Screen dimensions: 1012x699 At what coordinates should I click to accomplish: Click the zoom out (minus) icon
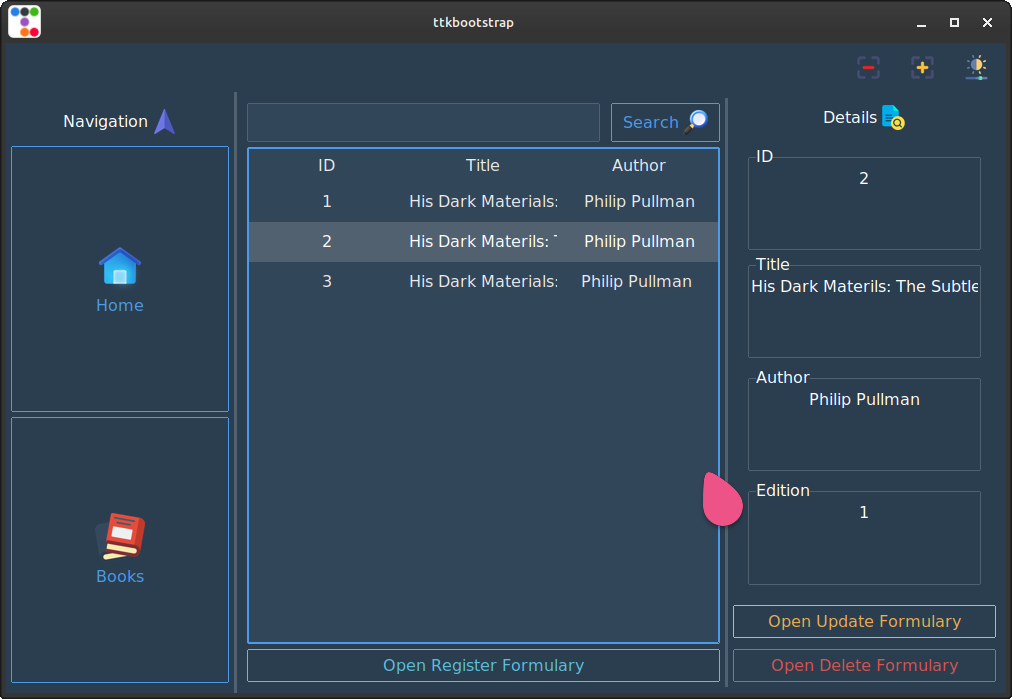coord(868,68)
